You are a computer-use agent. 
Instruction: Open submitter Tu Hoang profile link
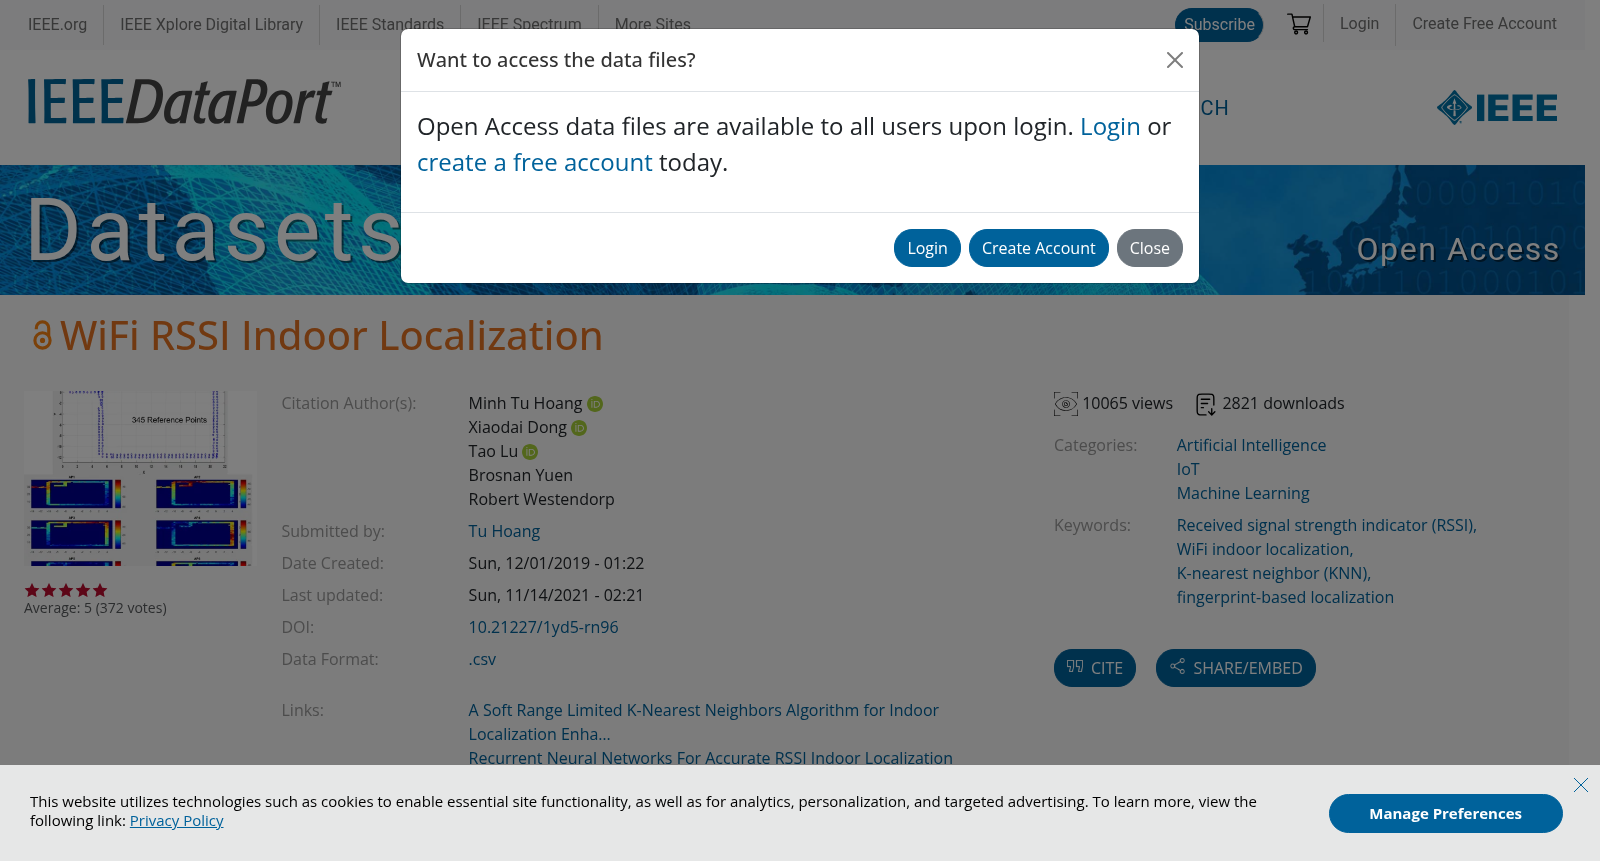click(504, 532)
